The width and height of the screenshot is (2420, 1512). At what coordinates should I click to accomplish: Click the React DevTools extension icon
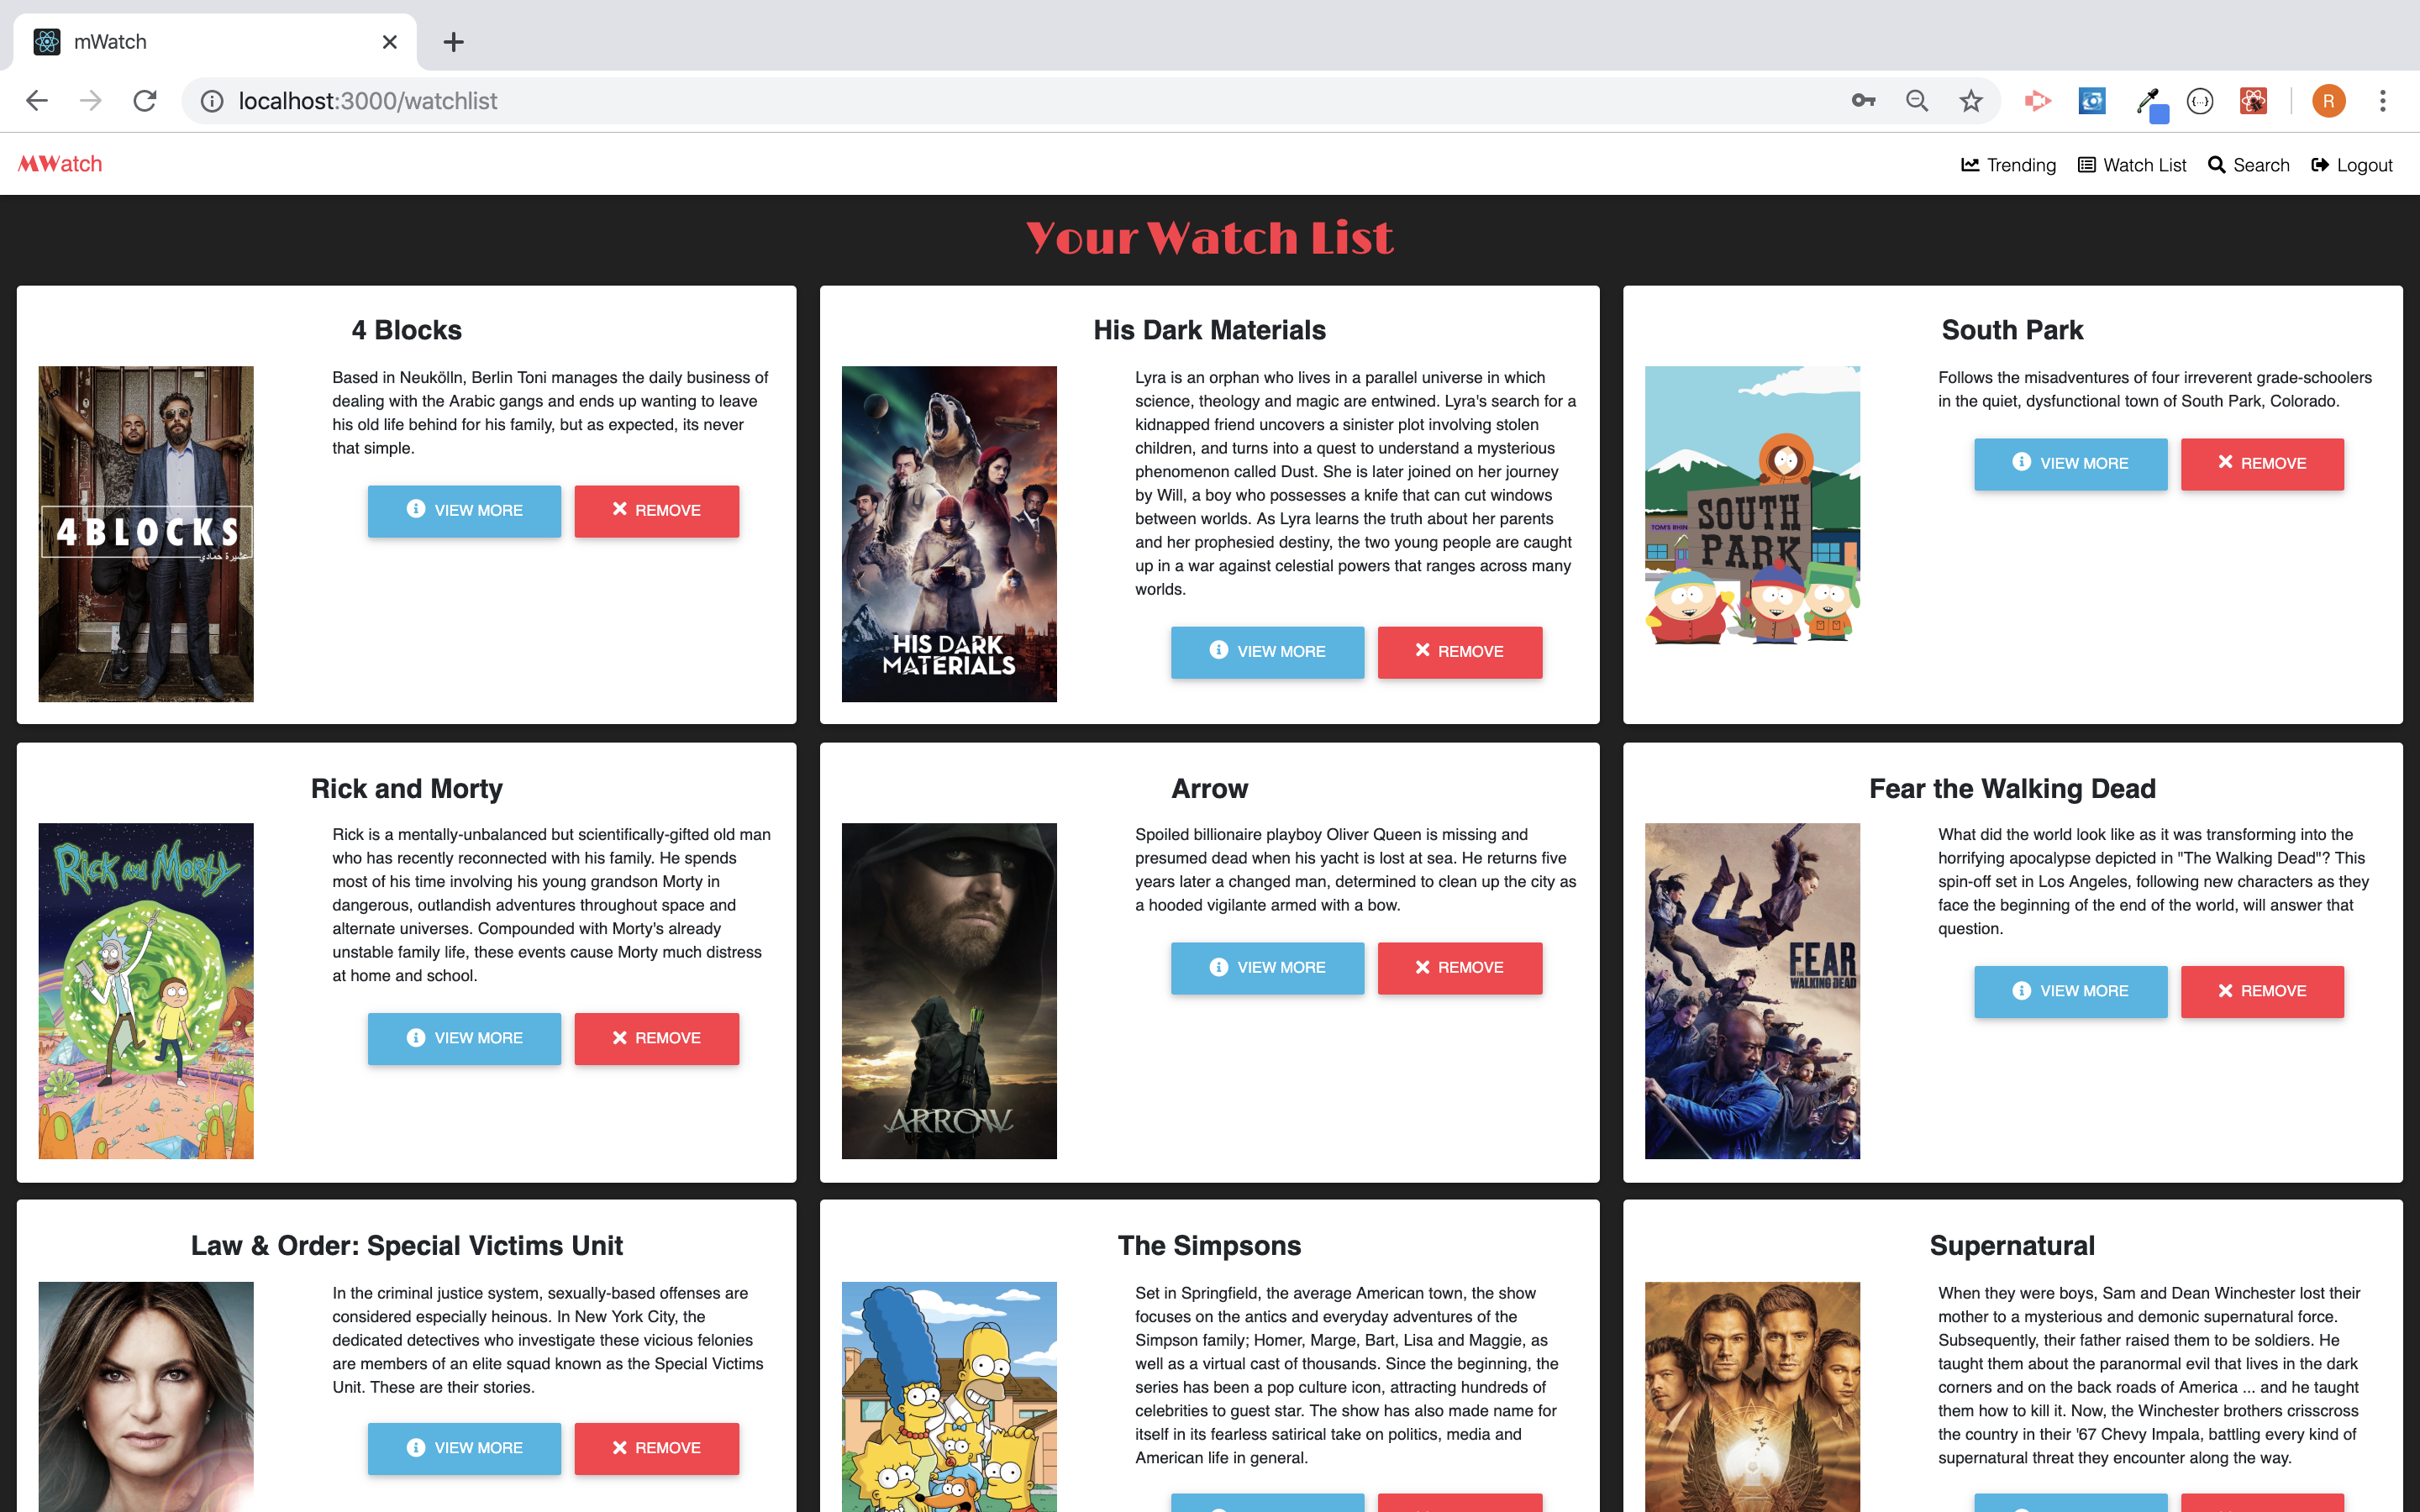tap(2253, 101)
